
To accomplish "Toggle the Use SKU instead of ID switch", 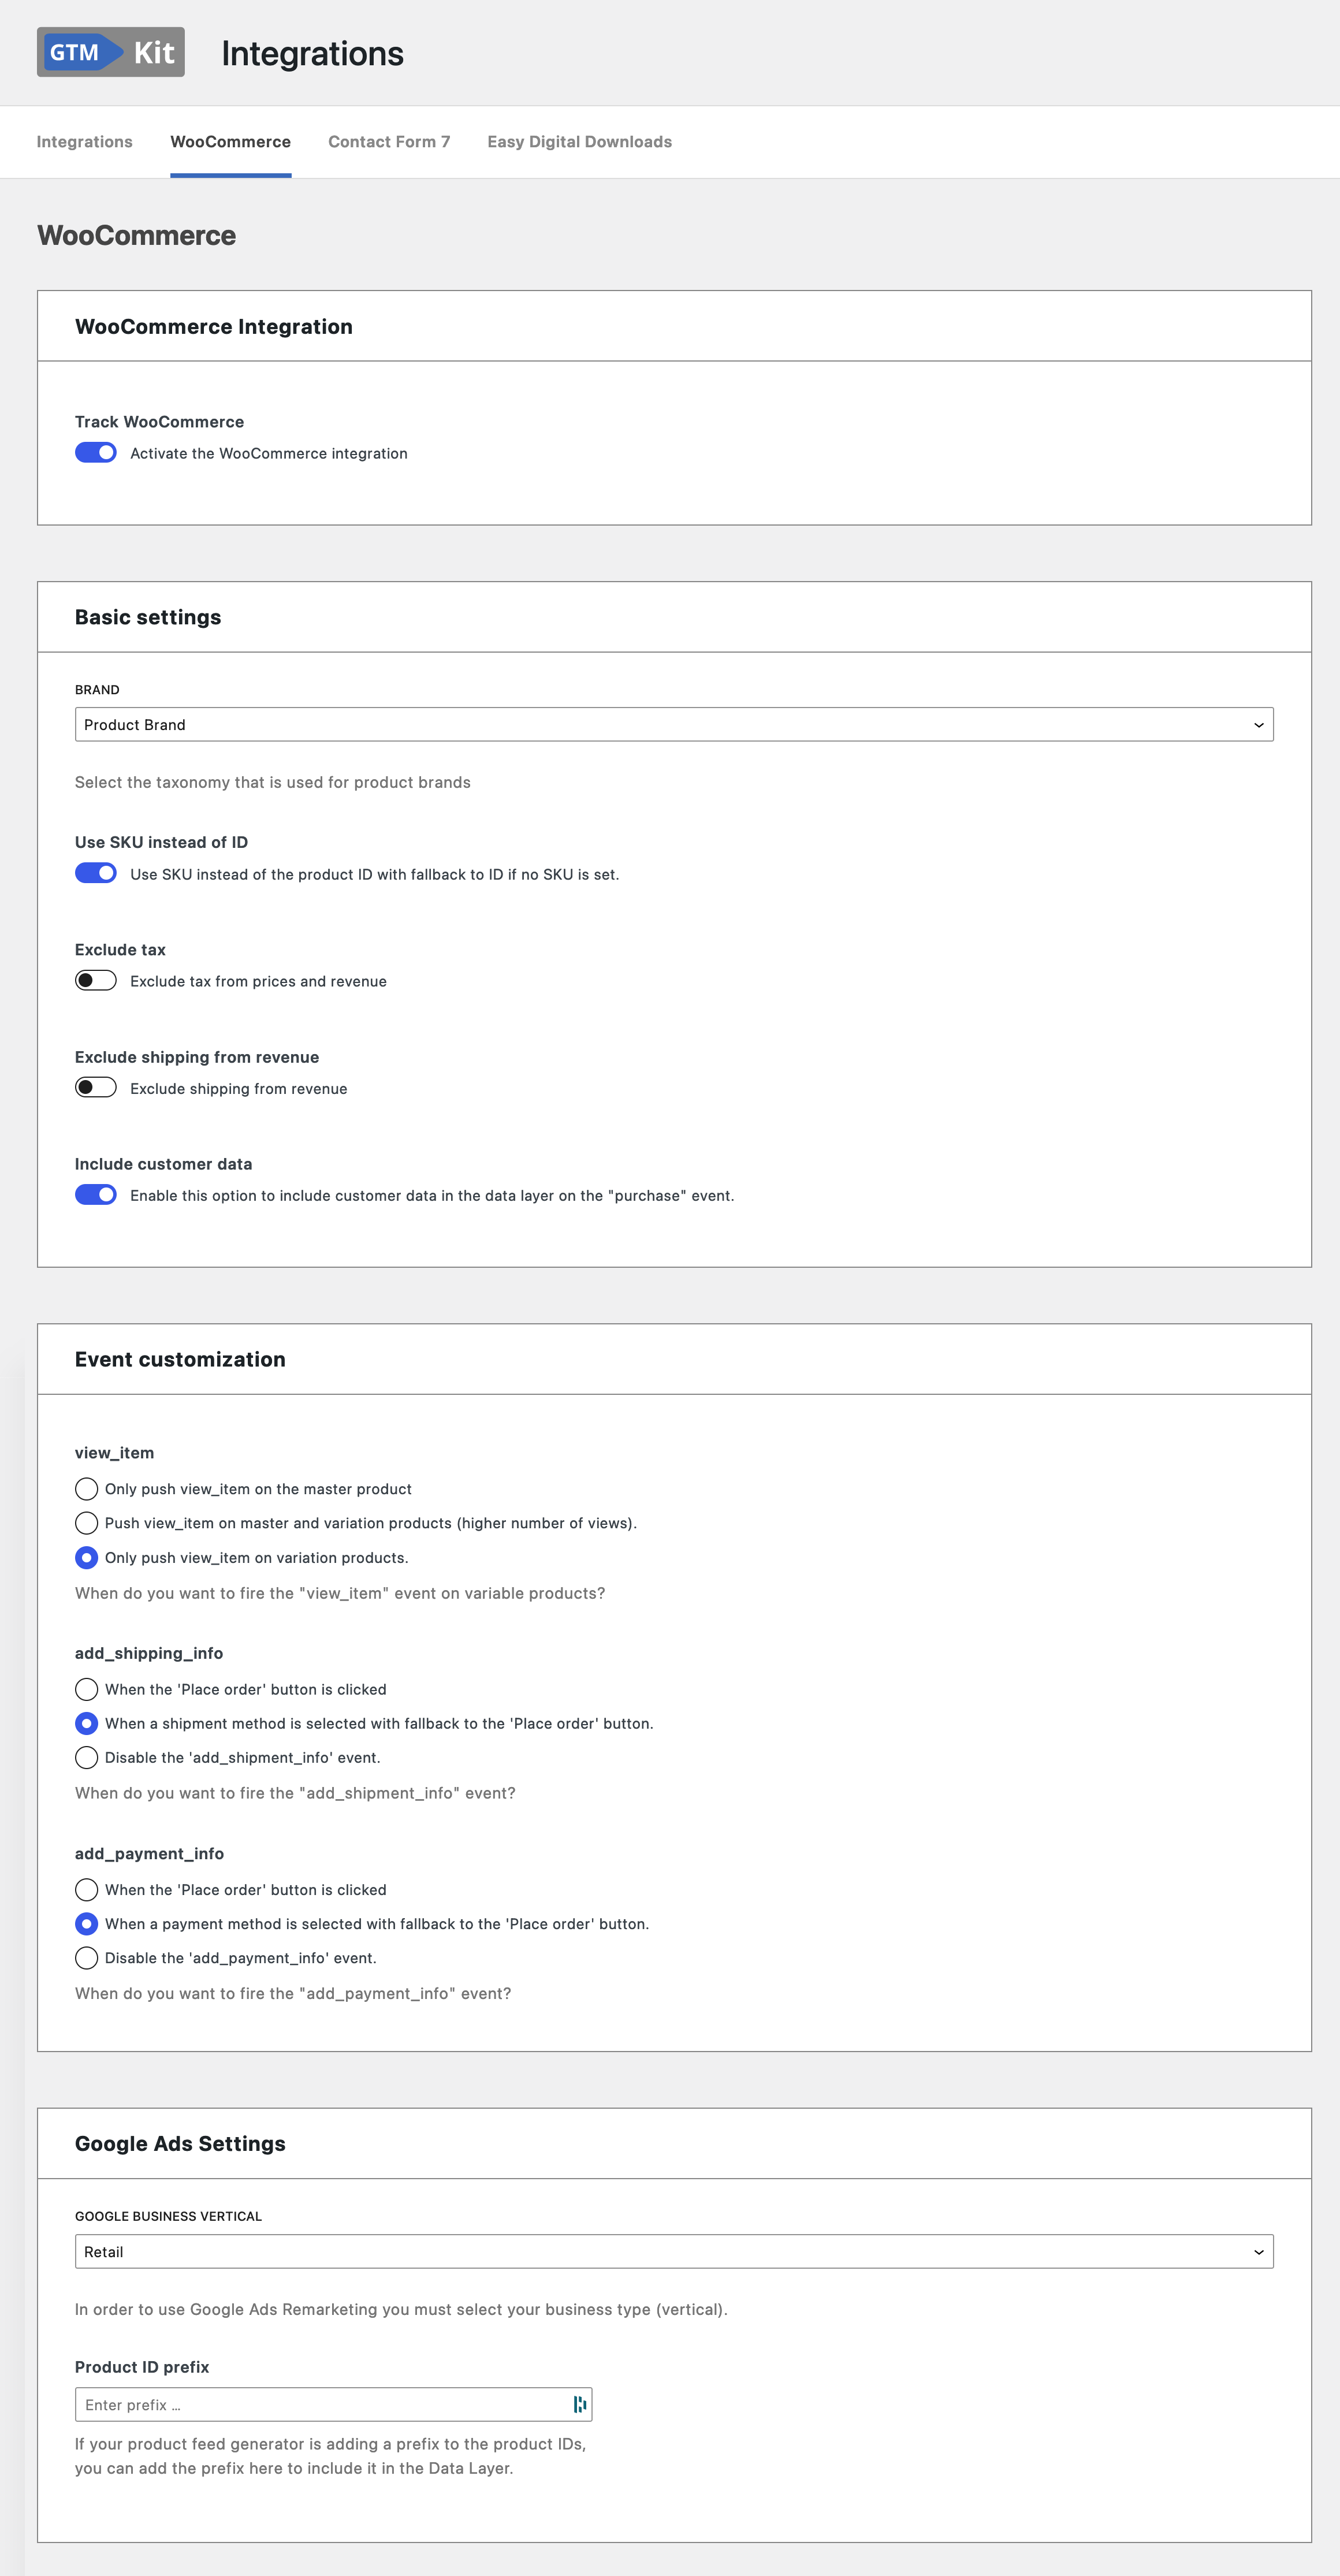I will (97, 874).
